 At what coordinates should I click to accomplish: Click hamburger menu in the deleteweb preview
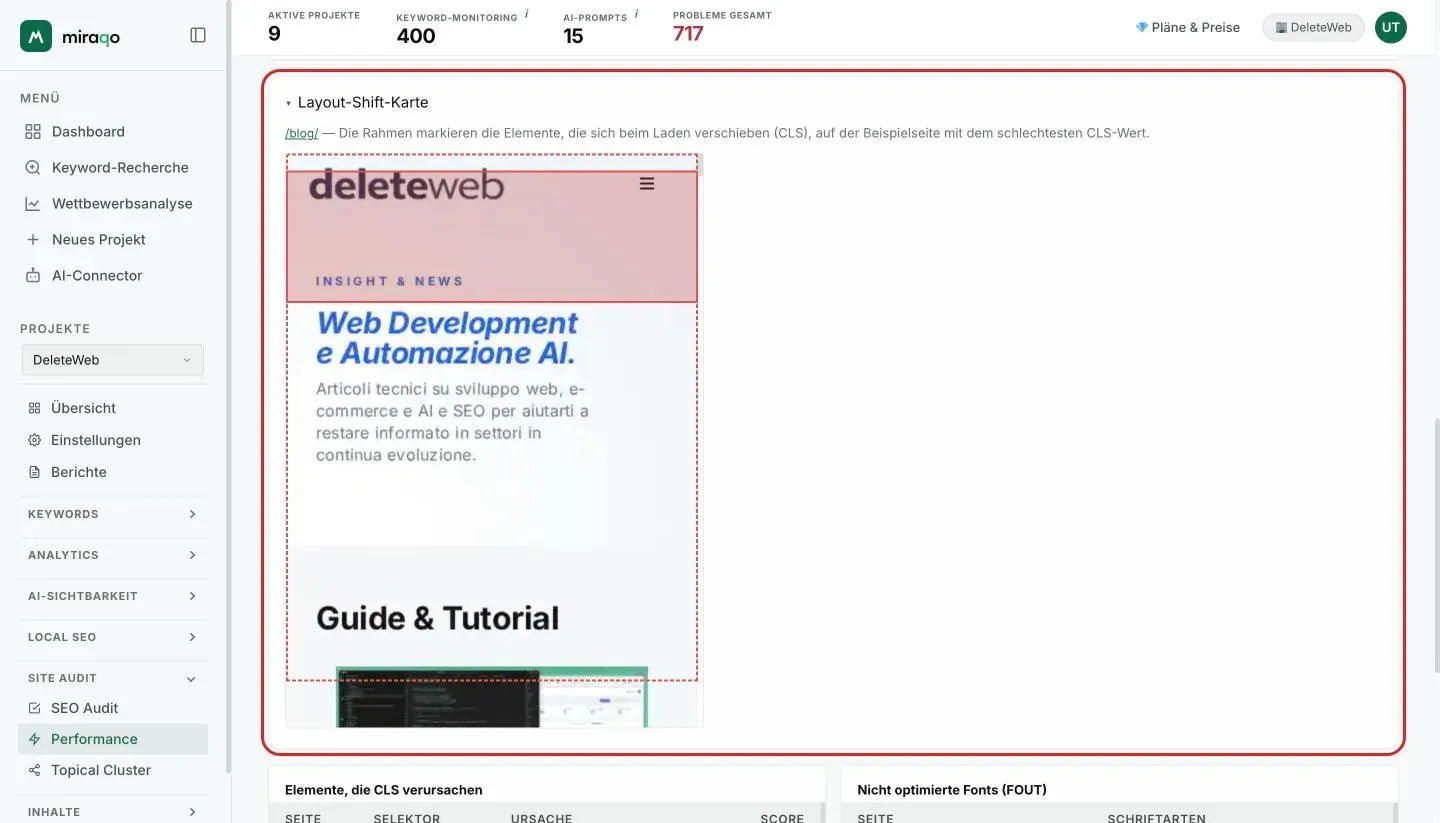(x=647, y=184)
